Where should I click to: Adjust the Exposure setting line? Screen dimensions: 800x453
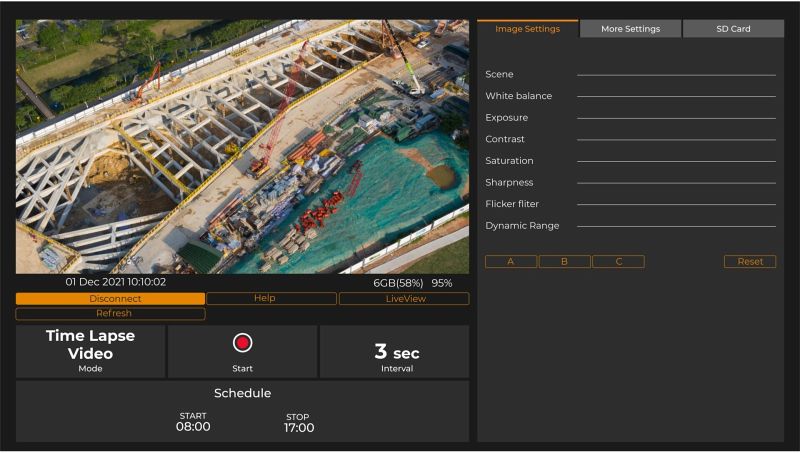pyautogui.click(x=677, y=118)
